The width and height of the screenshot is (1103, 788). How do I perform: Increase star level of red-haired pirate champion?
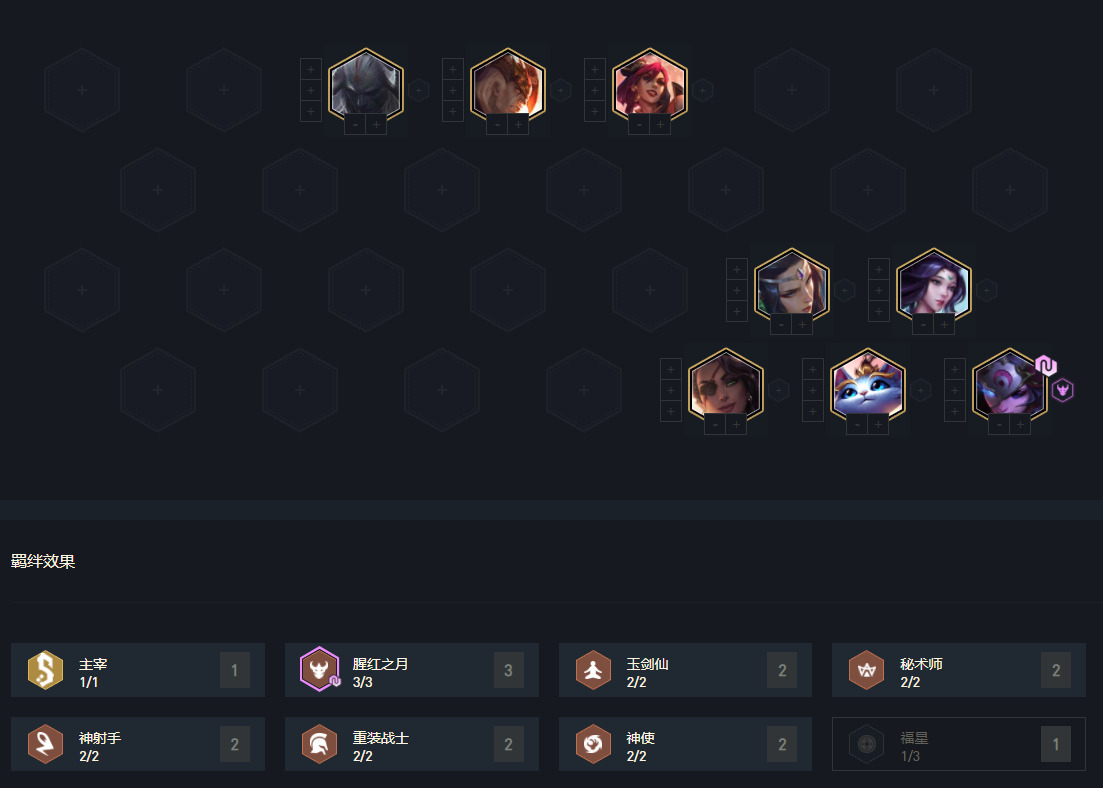(x=661, y=125)
